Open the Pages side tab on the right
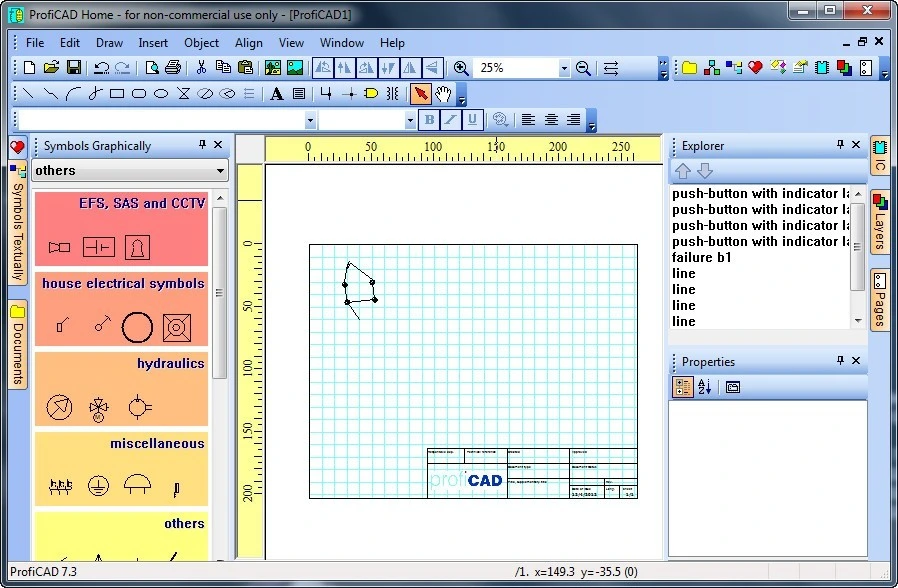 coord(880,299)
